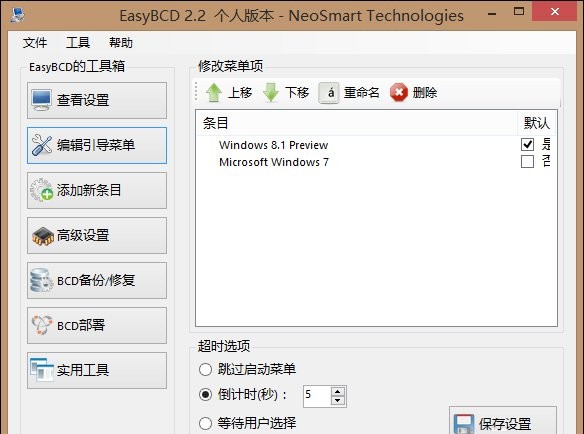Click the BCD备份/修复 button text
The image size is (584, 434).
pyautogui.click(x=96, y=281)
